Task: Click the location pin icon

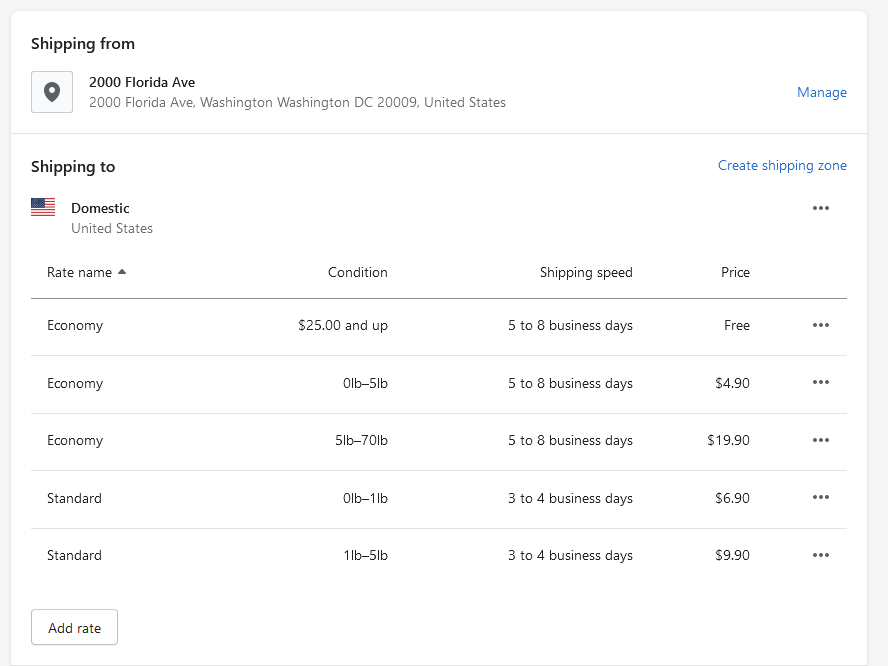Action: (x=52, y=92)
